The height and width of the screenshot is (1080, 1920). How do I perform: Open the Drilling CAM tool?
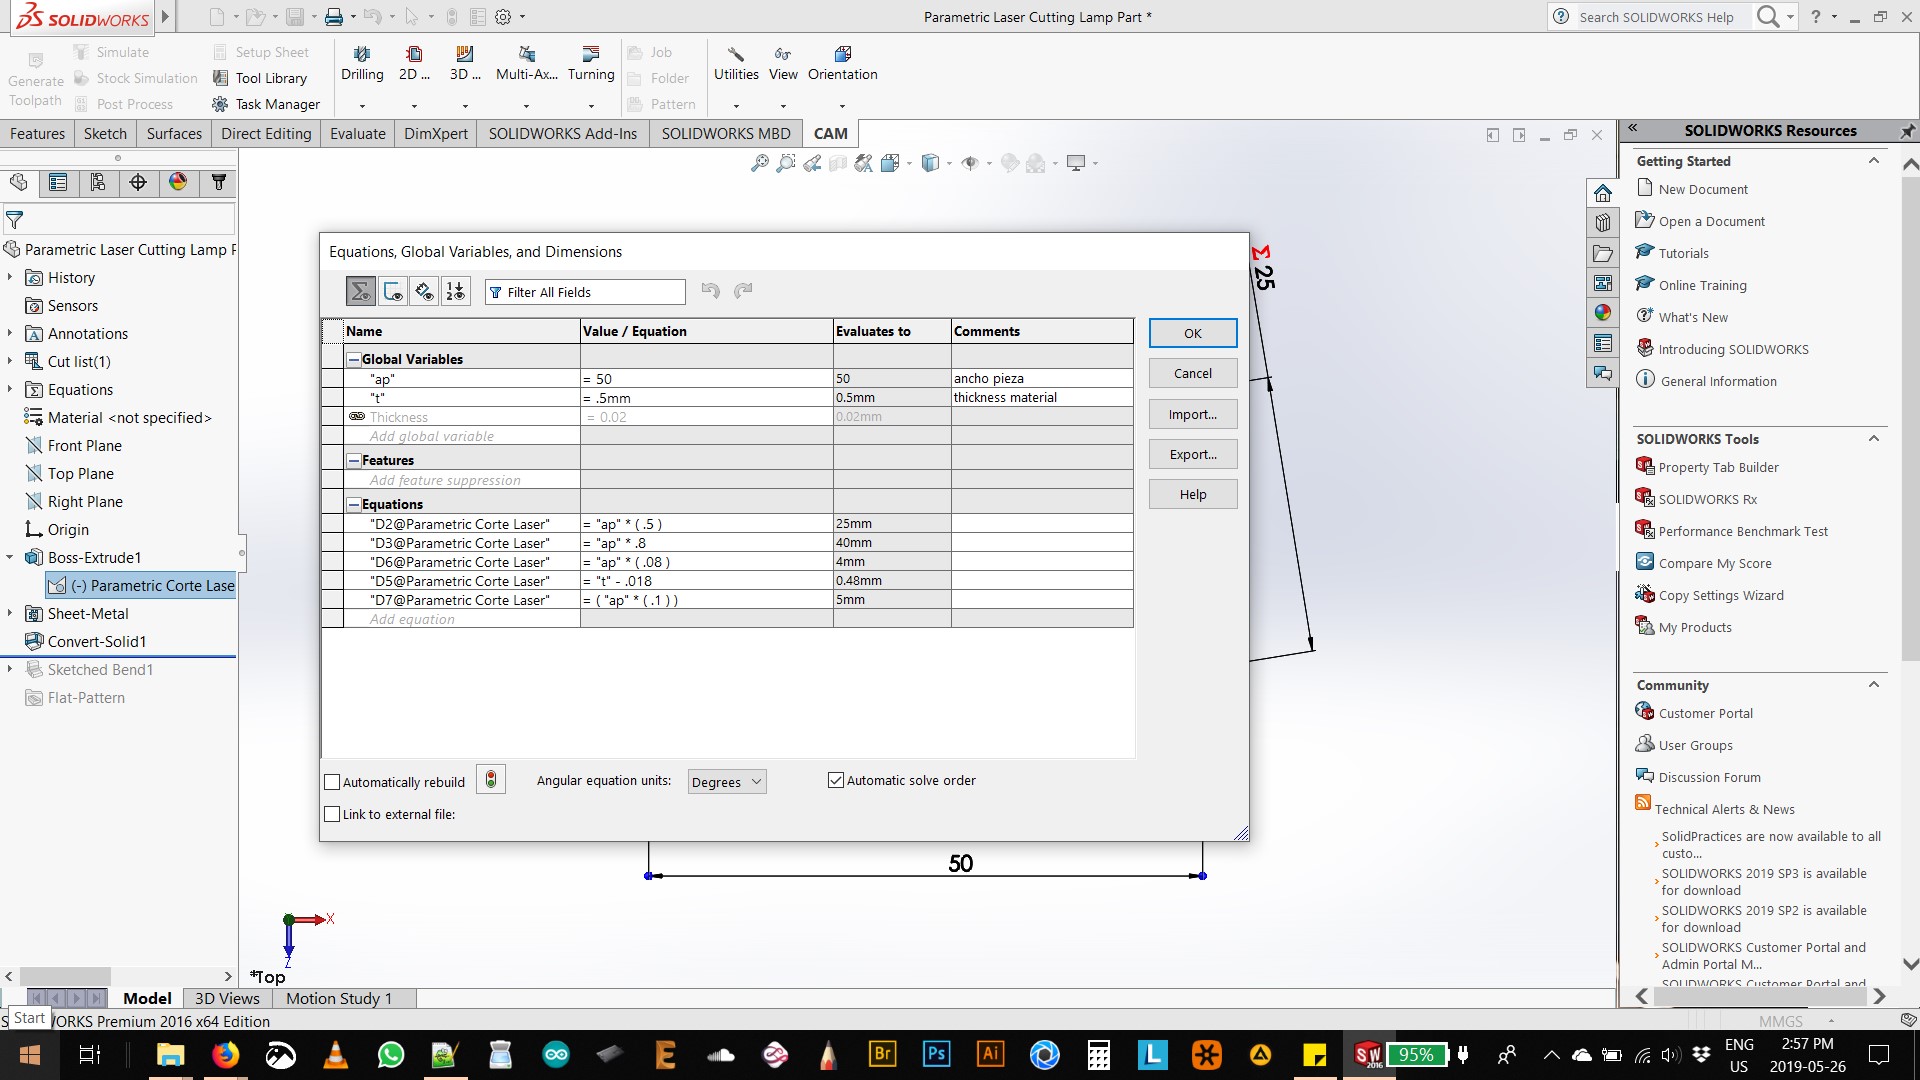362,63
